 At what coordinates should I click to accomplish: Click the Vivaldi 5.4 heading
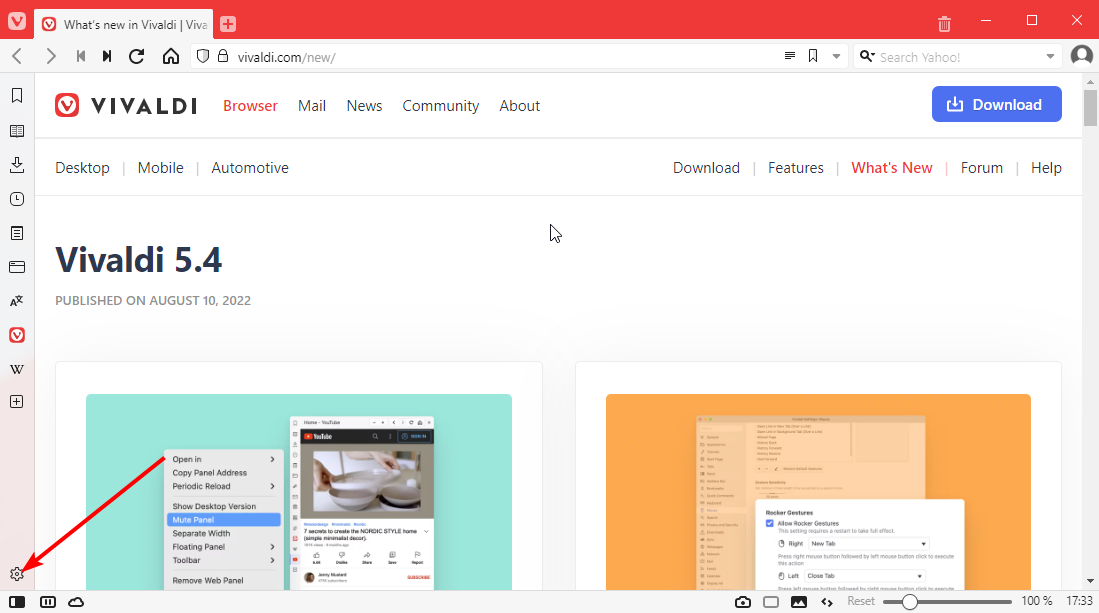[139, 260]
